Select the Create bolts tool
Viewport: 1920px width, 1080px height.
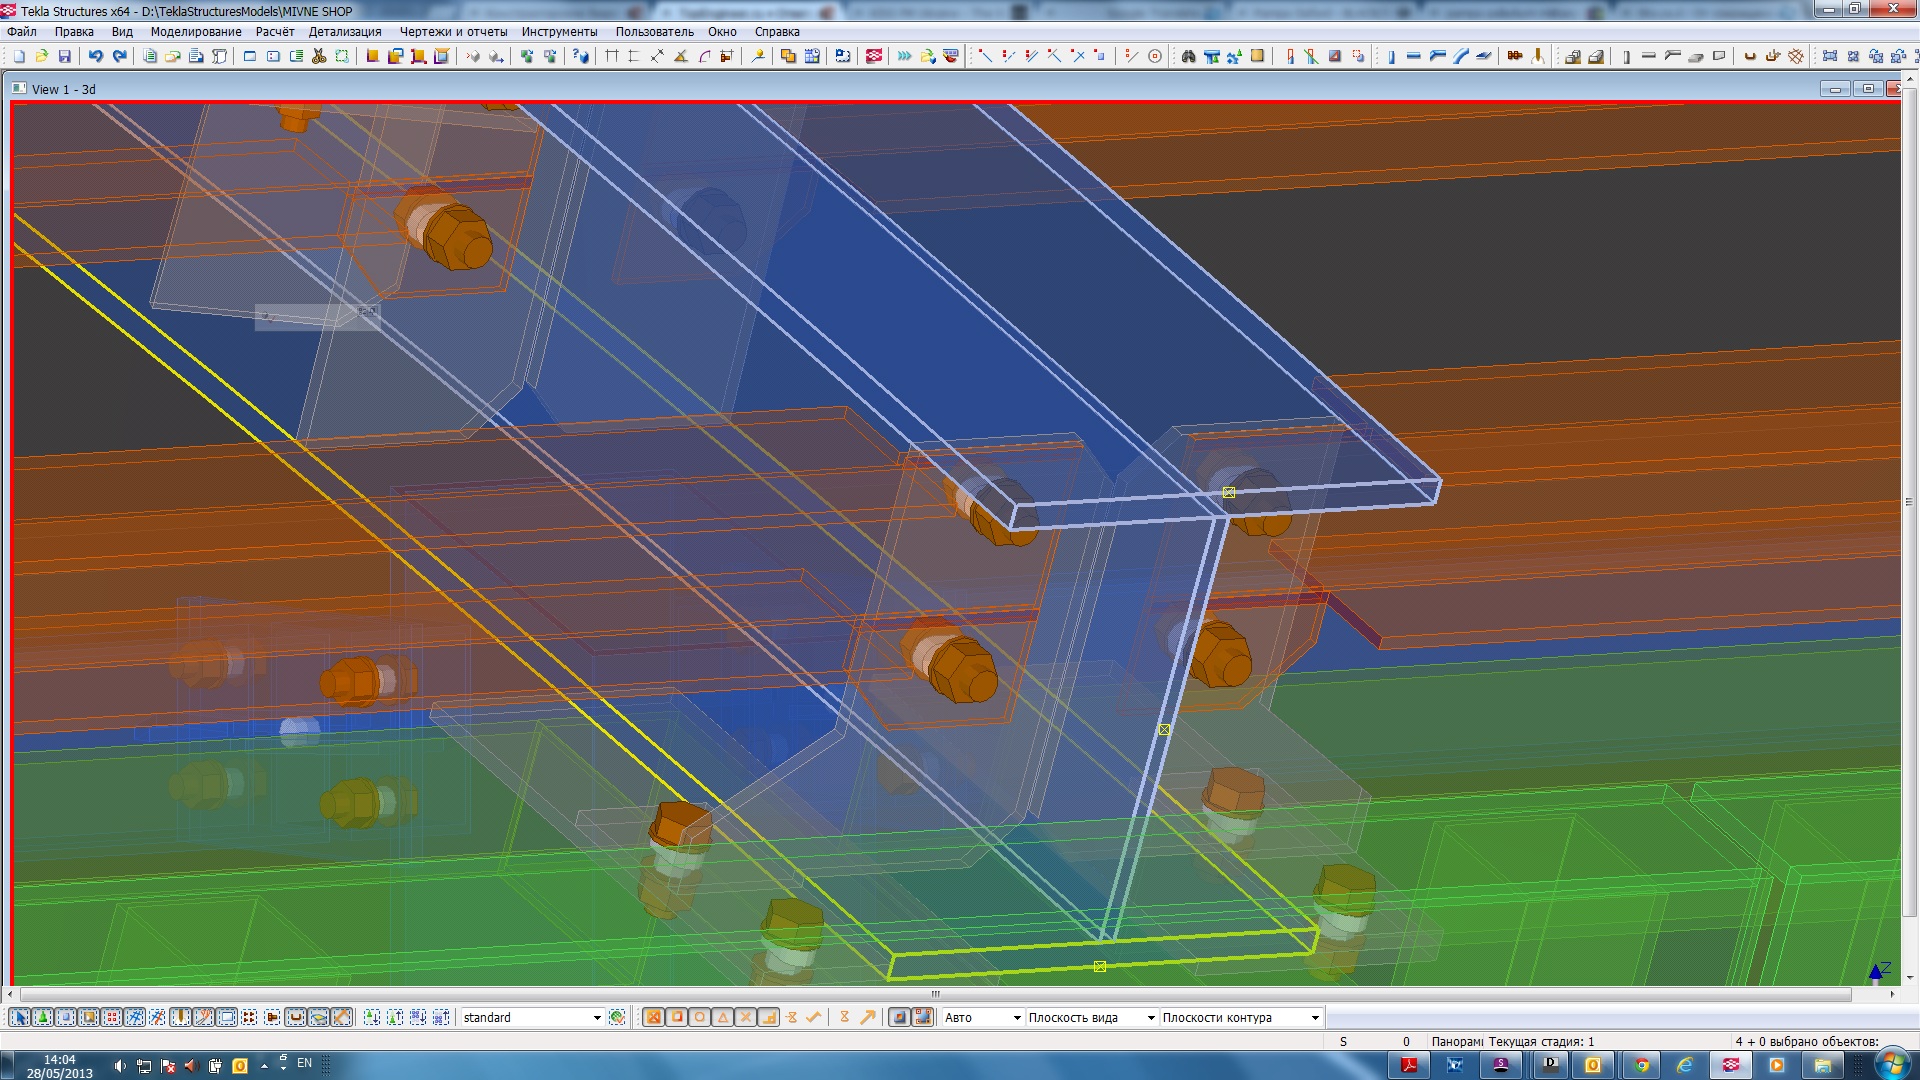[x=1514, y=56]
